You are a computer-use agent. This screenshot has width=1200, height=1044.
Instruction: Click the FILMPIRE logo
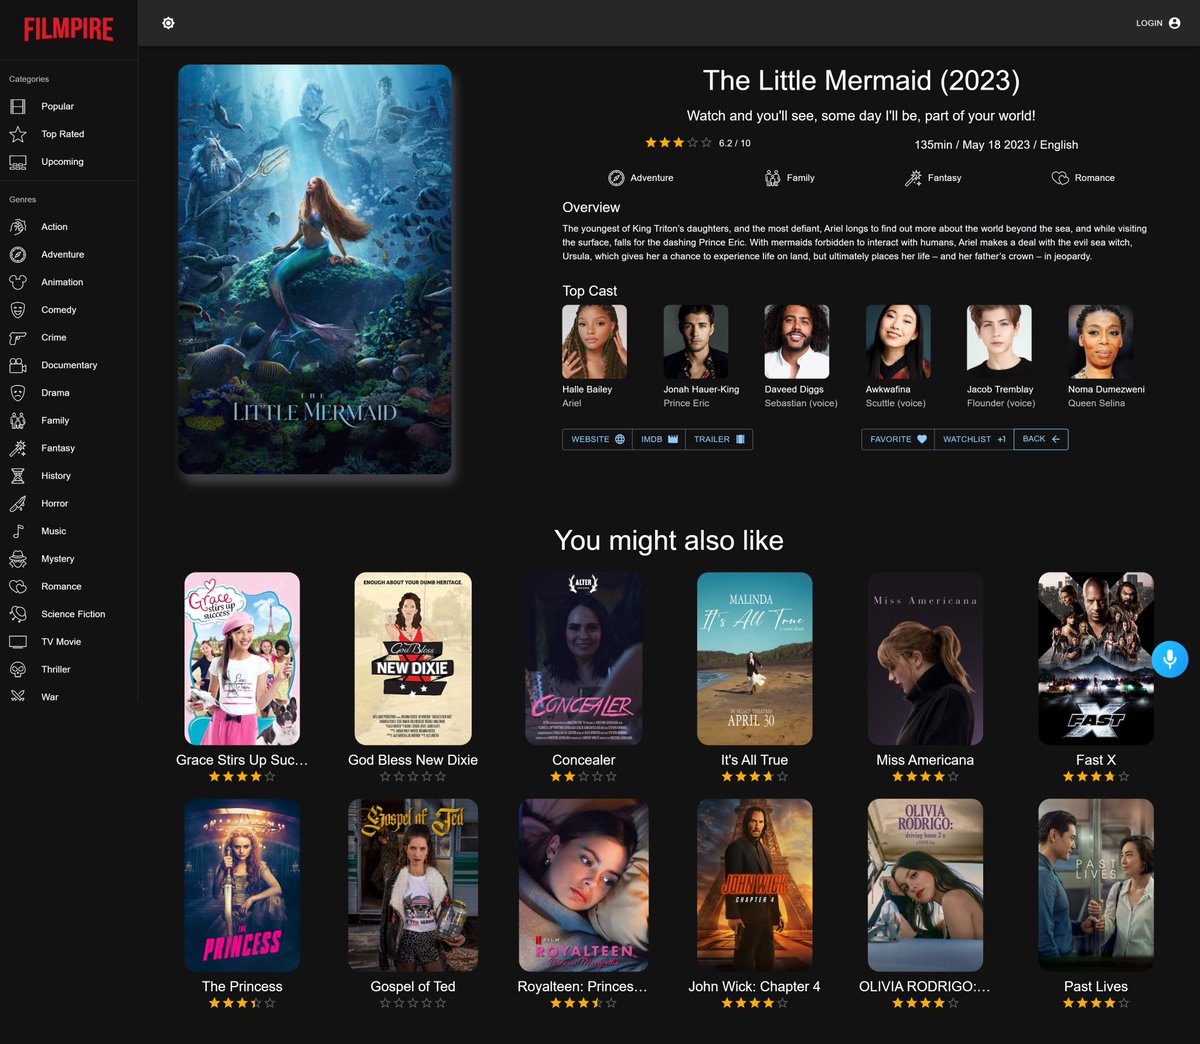69,29
